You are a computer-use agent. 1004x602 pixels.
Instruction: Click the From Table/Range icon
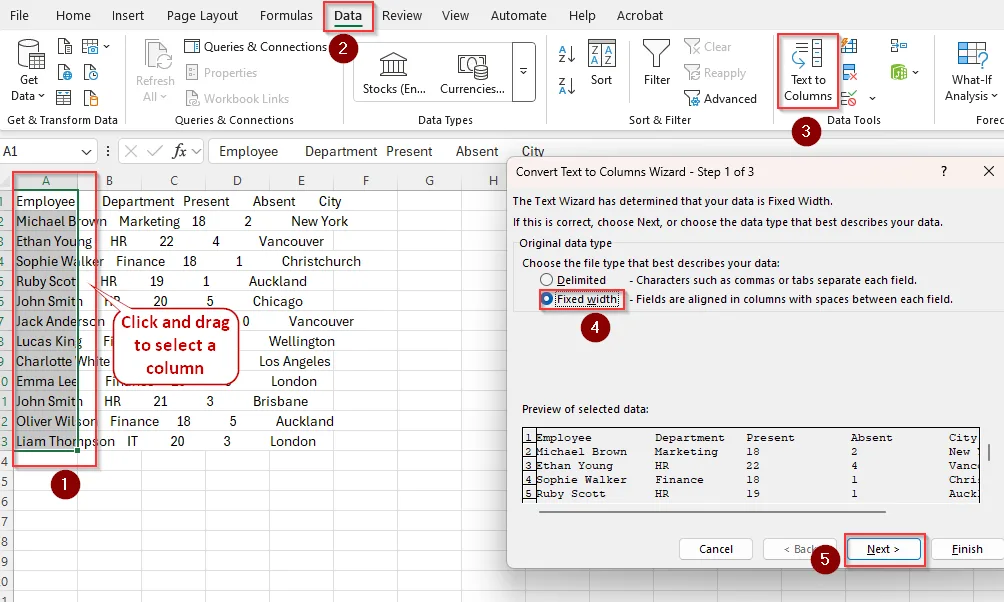63,98
